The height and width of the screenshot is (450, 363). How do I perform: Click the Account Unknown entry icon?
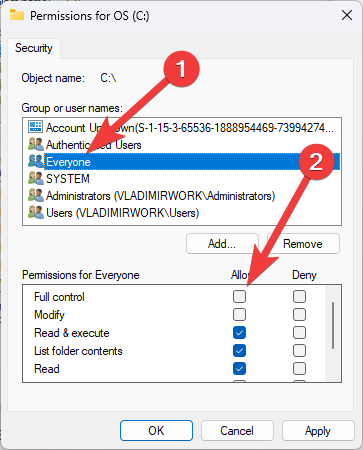coord(35,127)
